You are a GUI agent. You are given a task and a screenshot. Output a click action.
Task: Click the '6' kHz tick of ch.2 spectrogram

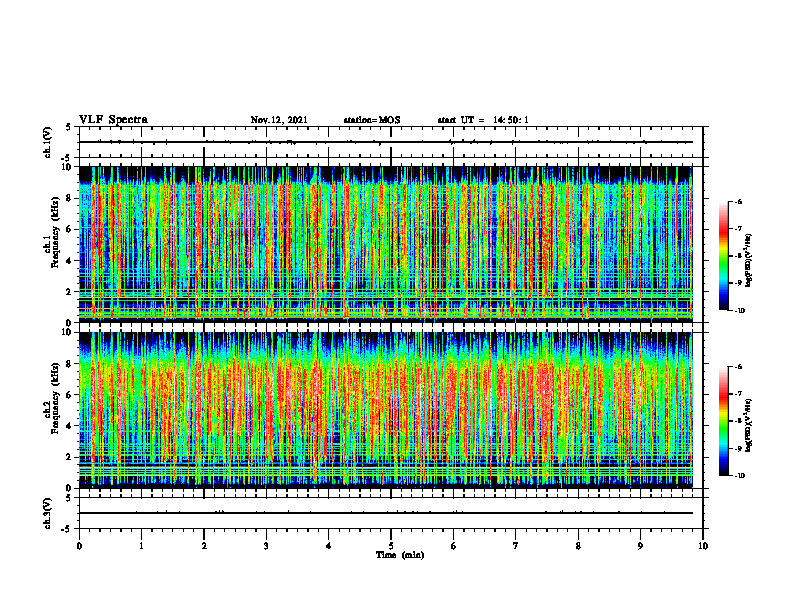69,394
